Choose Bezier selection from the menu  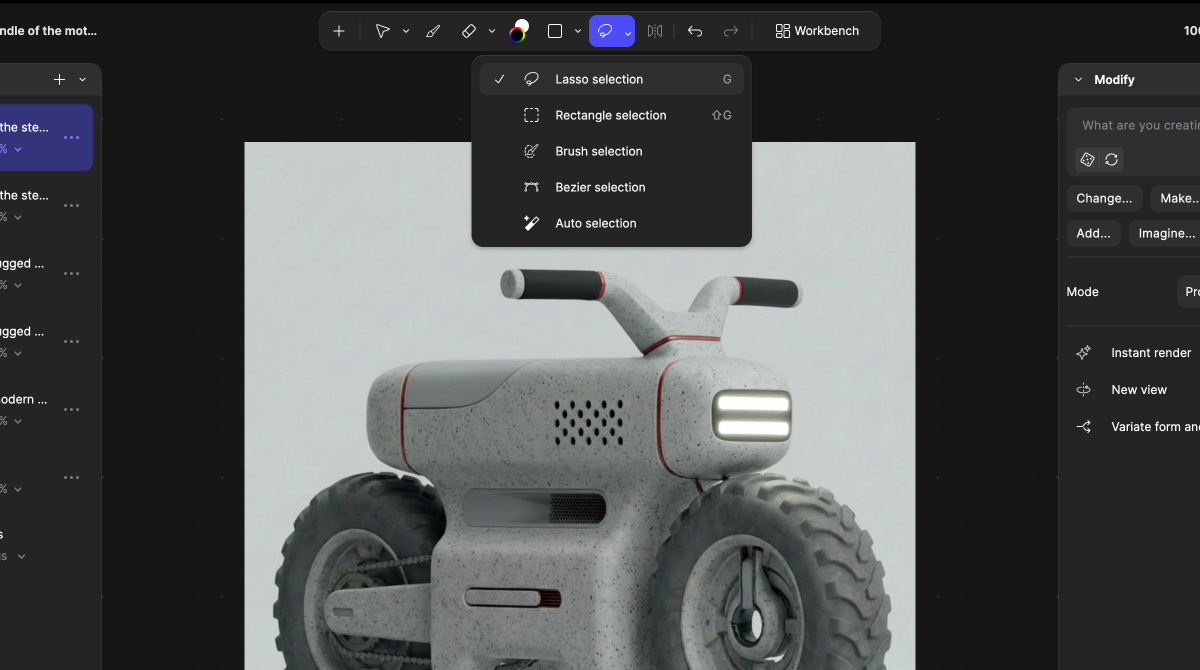[x=612, y=187]
